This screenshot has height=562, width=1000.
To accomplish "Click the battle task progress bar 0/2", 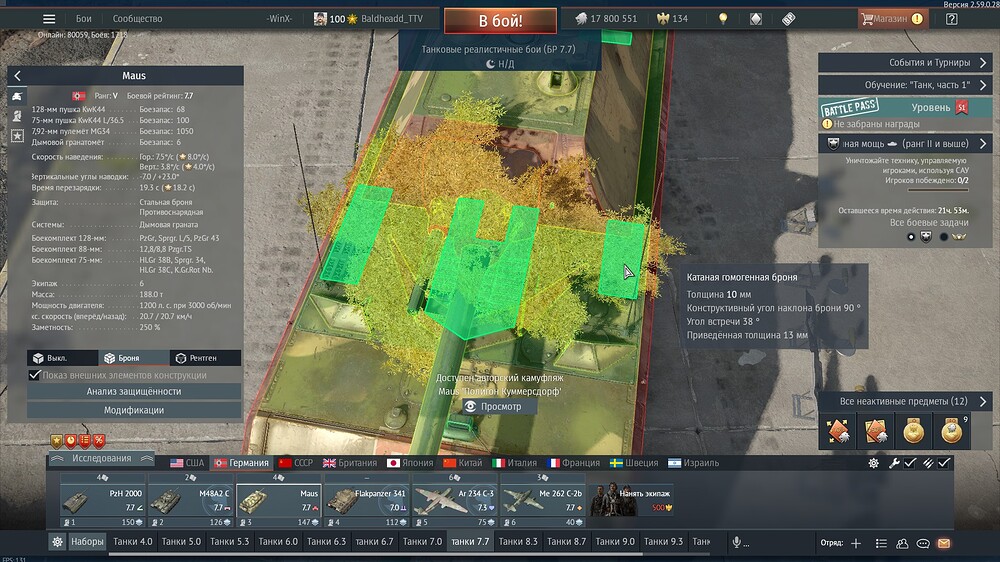I will pyautogui.click(x=938, y=190).
